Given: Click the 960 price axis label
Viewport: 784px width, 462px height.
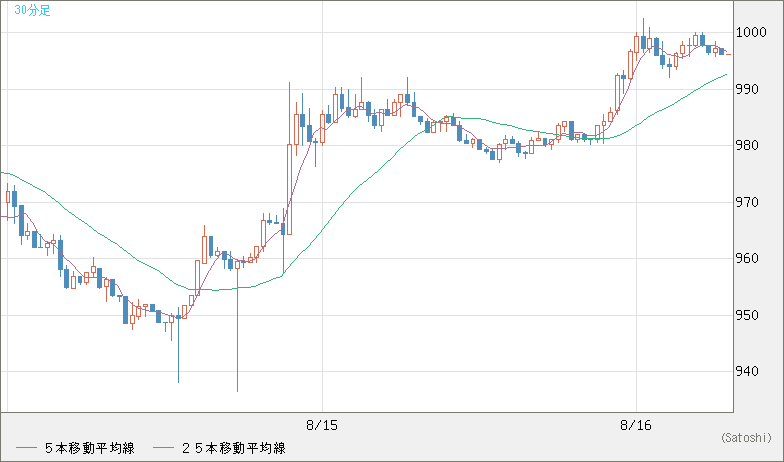Looking at the screenshot, I should (748, 258).
